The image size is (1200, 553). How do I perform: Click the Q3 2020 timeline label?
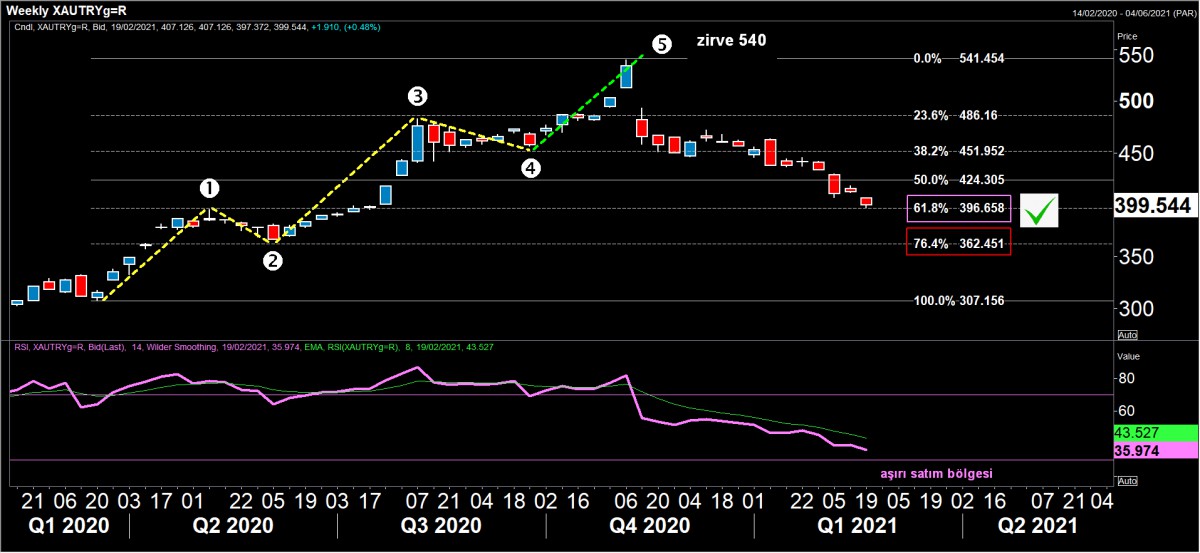click(441, 525)
